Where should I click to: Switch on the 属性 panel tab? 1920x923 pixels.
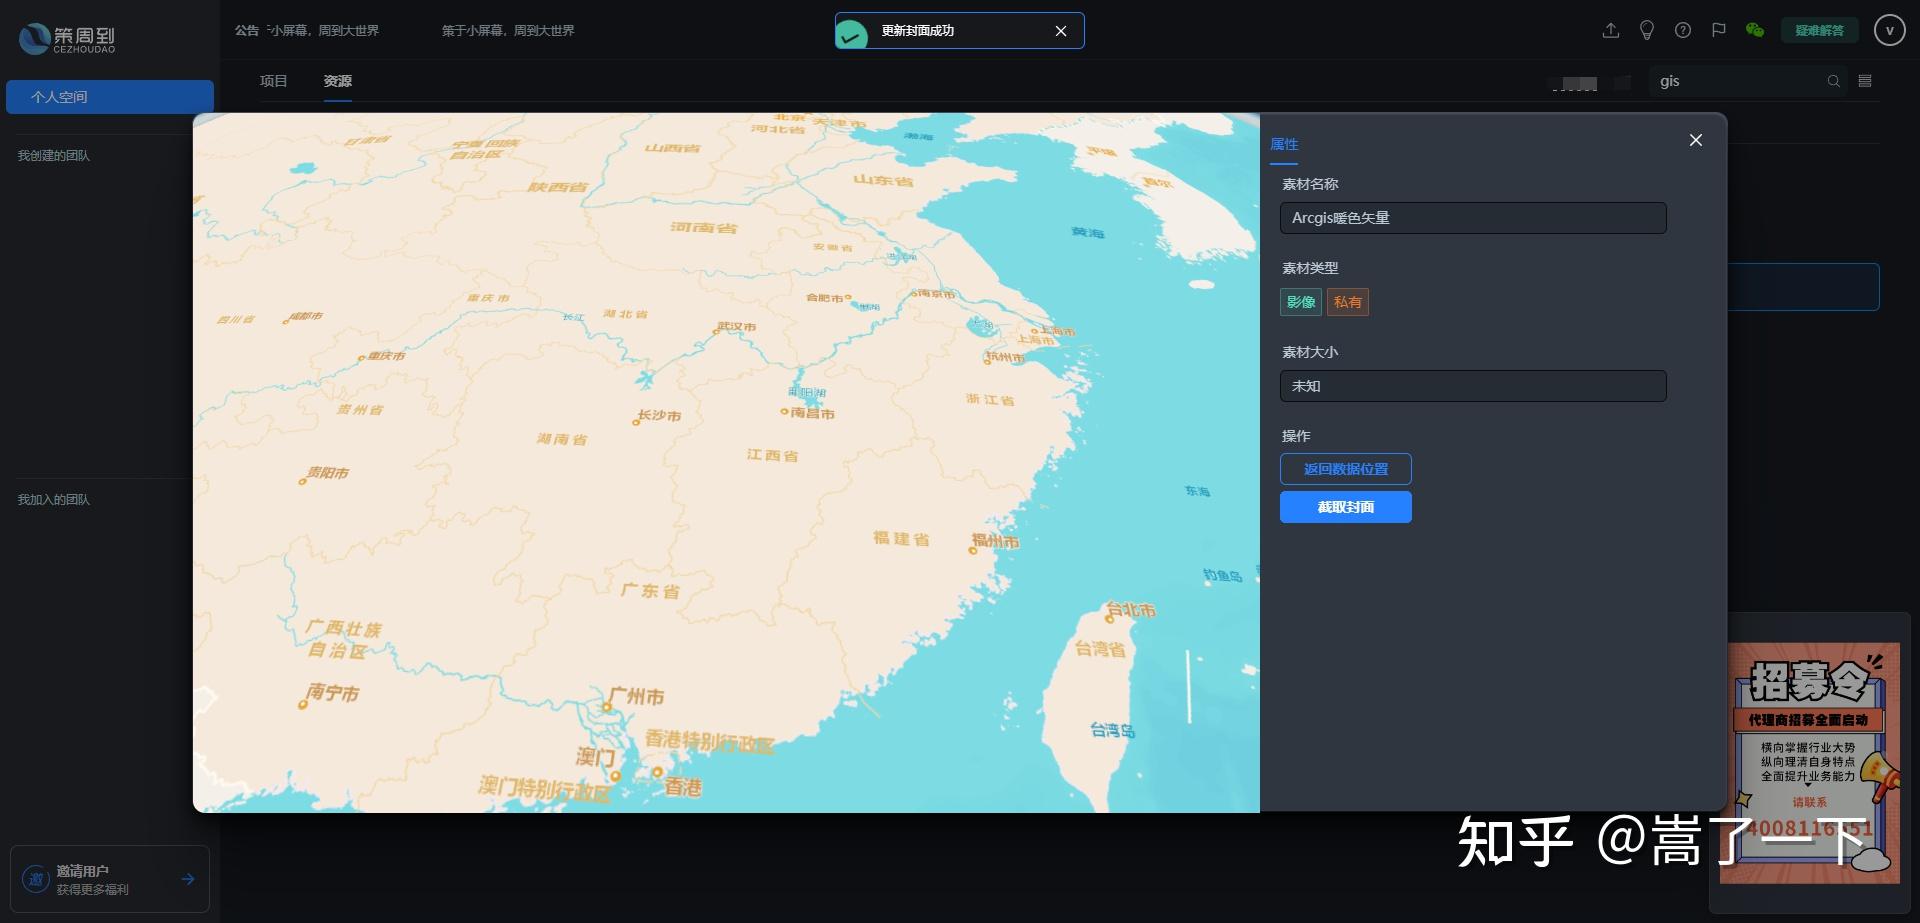1285,144
